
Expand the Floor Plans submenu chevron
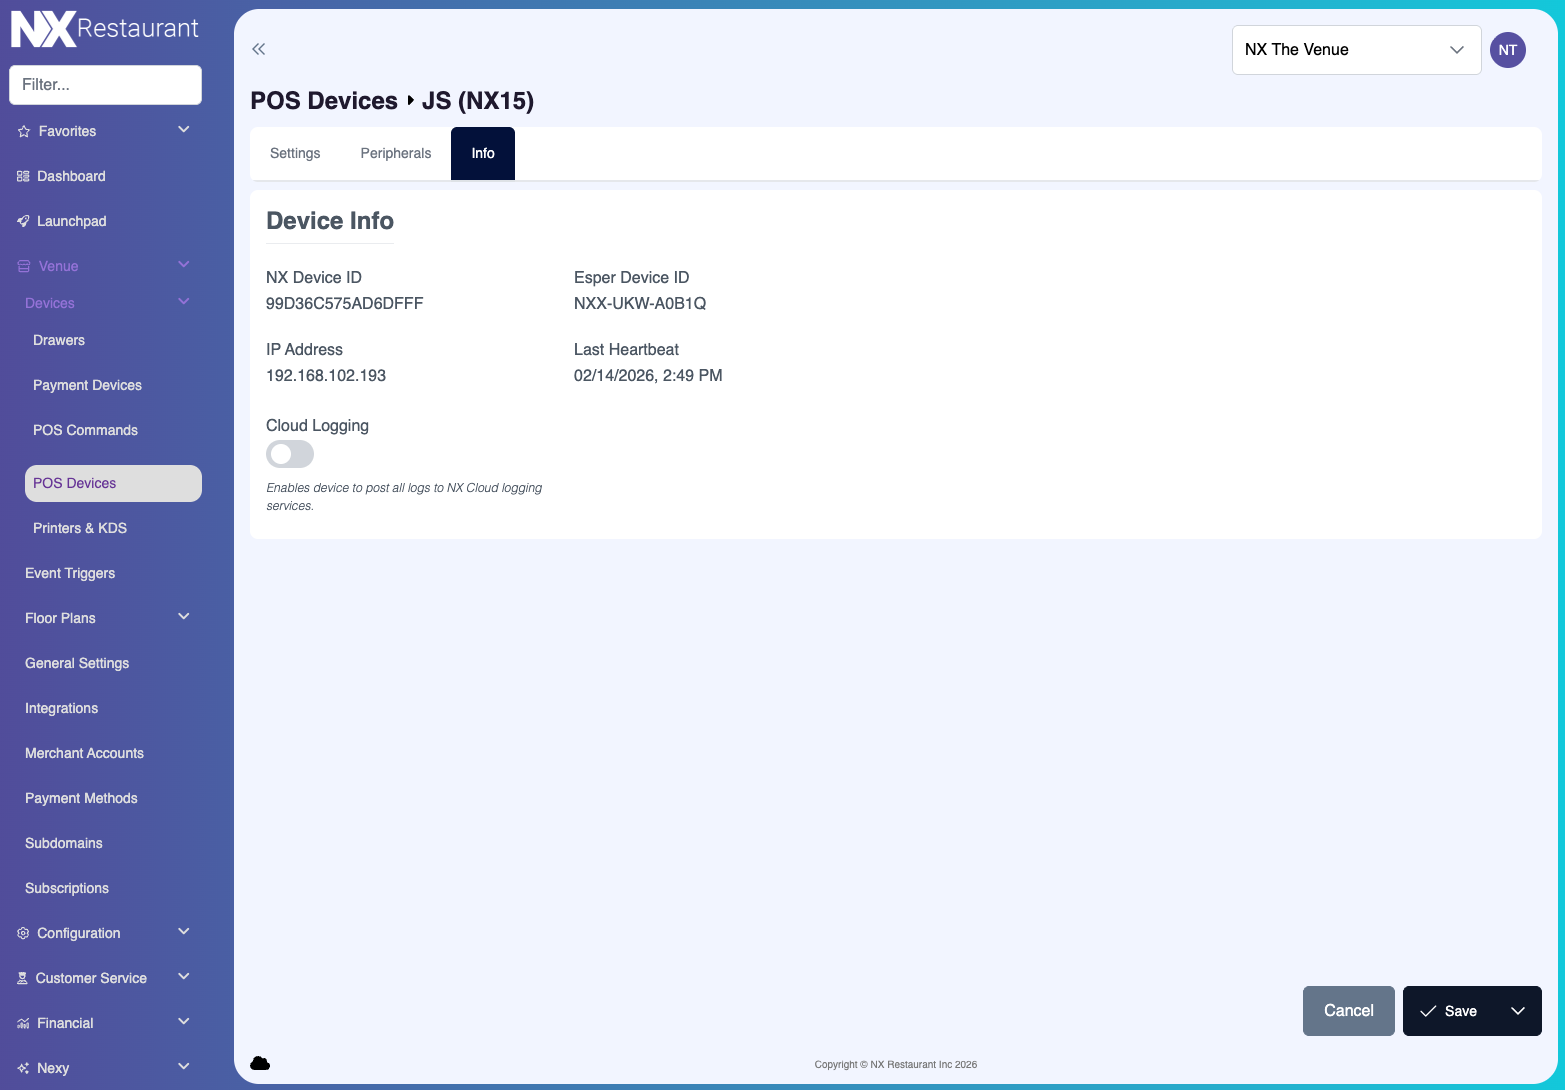click(x=184, y=617)
